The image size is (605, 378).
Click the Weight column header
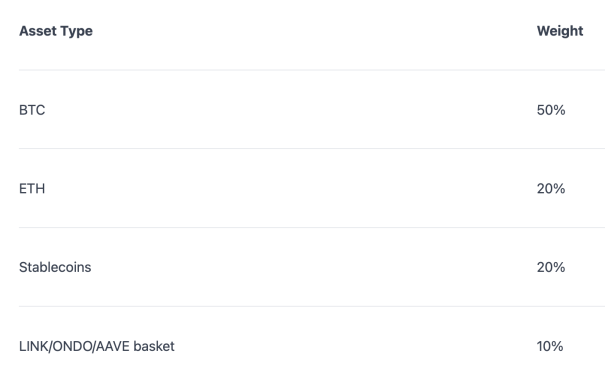point(560,31)
